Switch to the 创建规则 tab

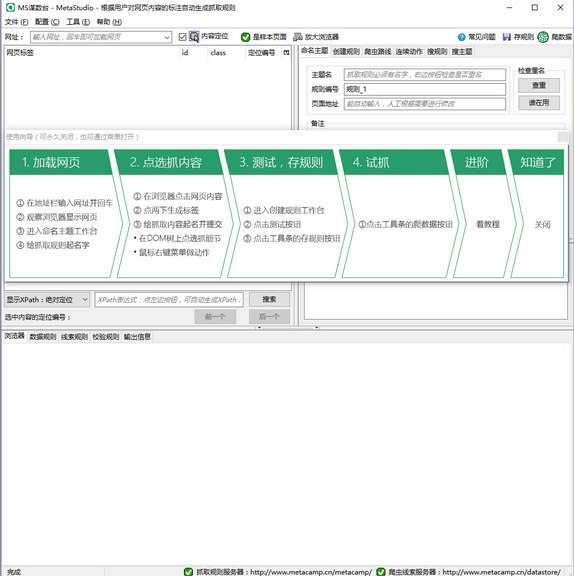[346, 51]
